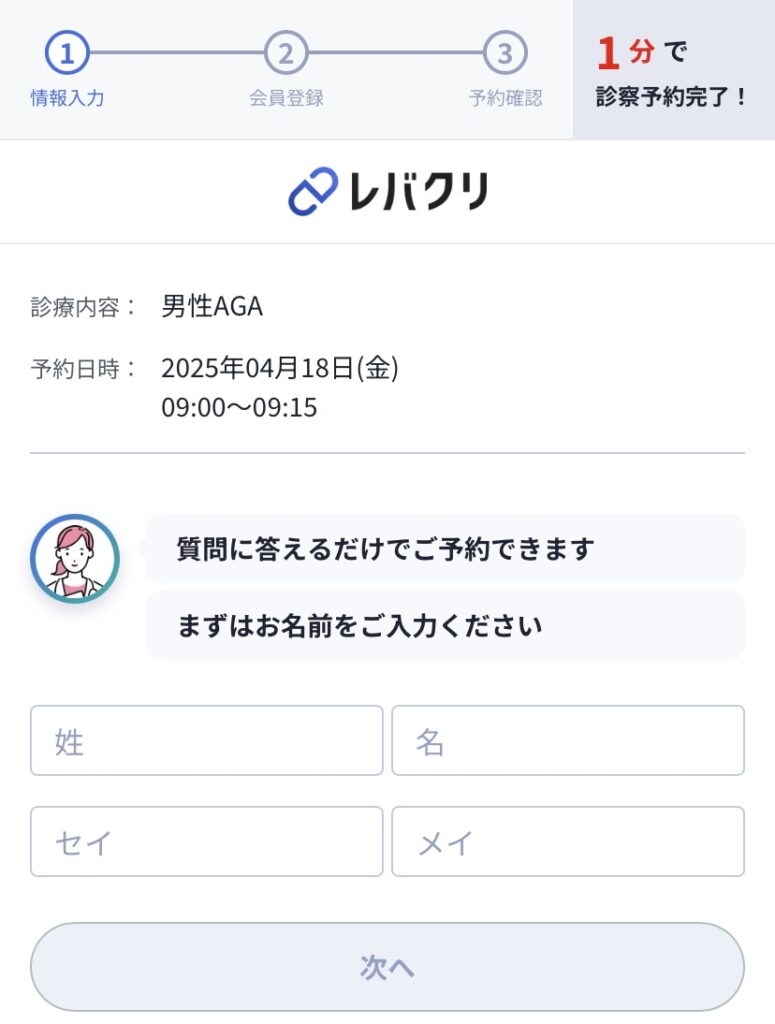
Task: Select the 情報入力 step label
Action: pyautogui.click(x=67, y=98)
